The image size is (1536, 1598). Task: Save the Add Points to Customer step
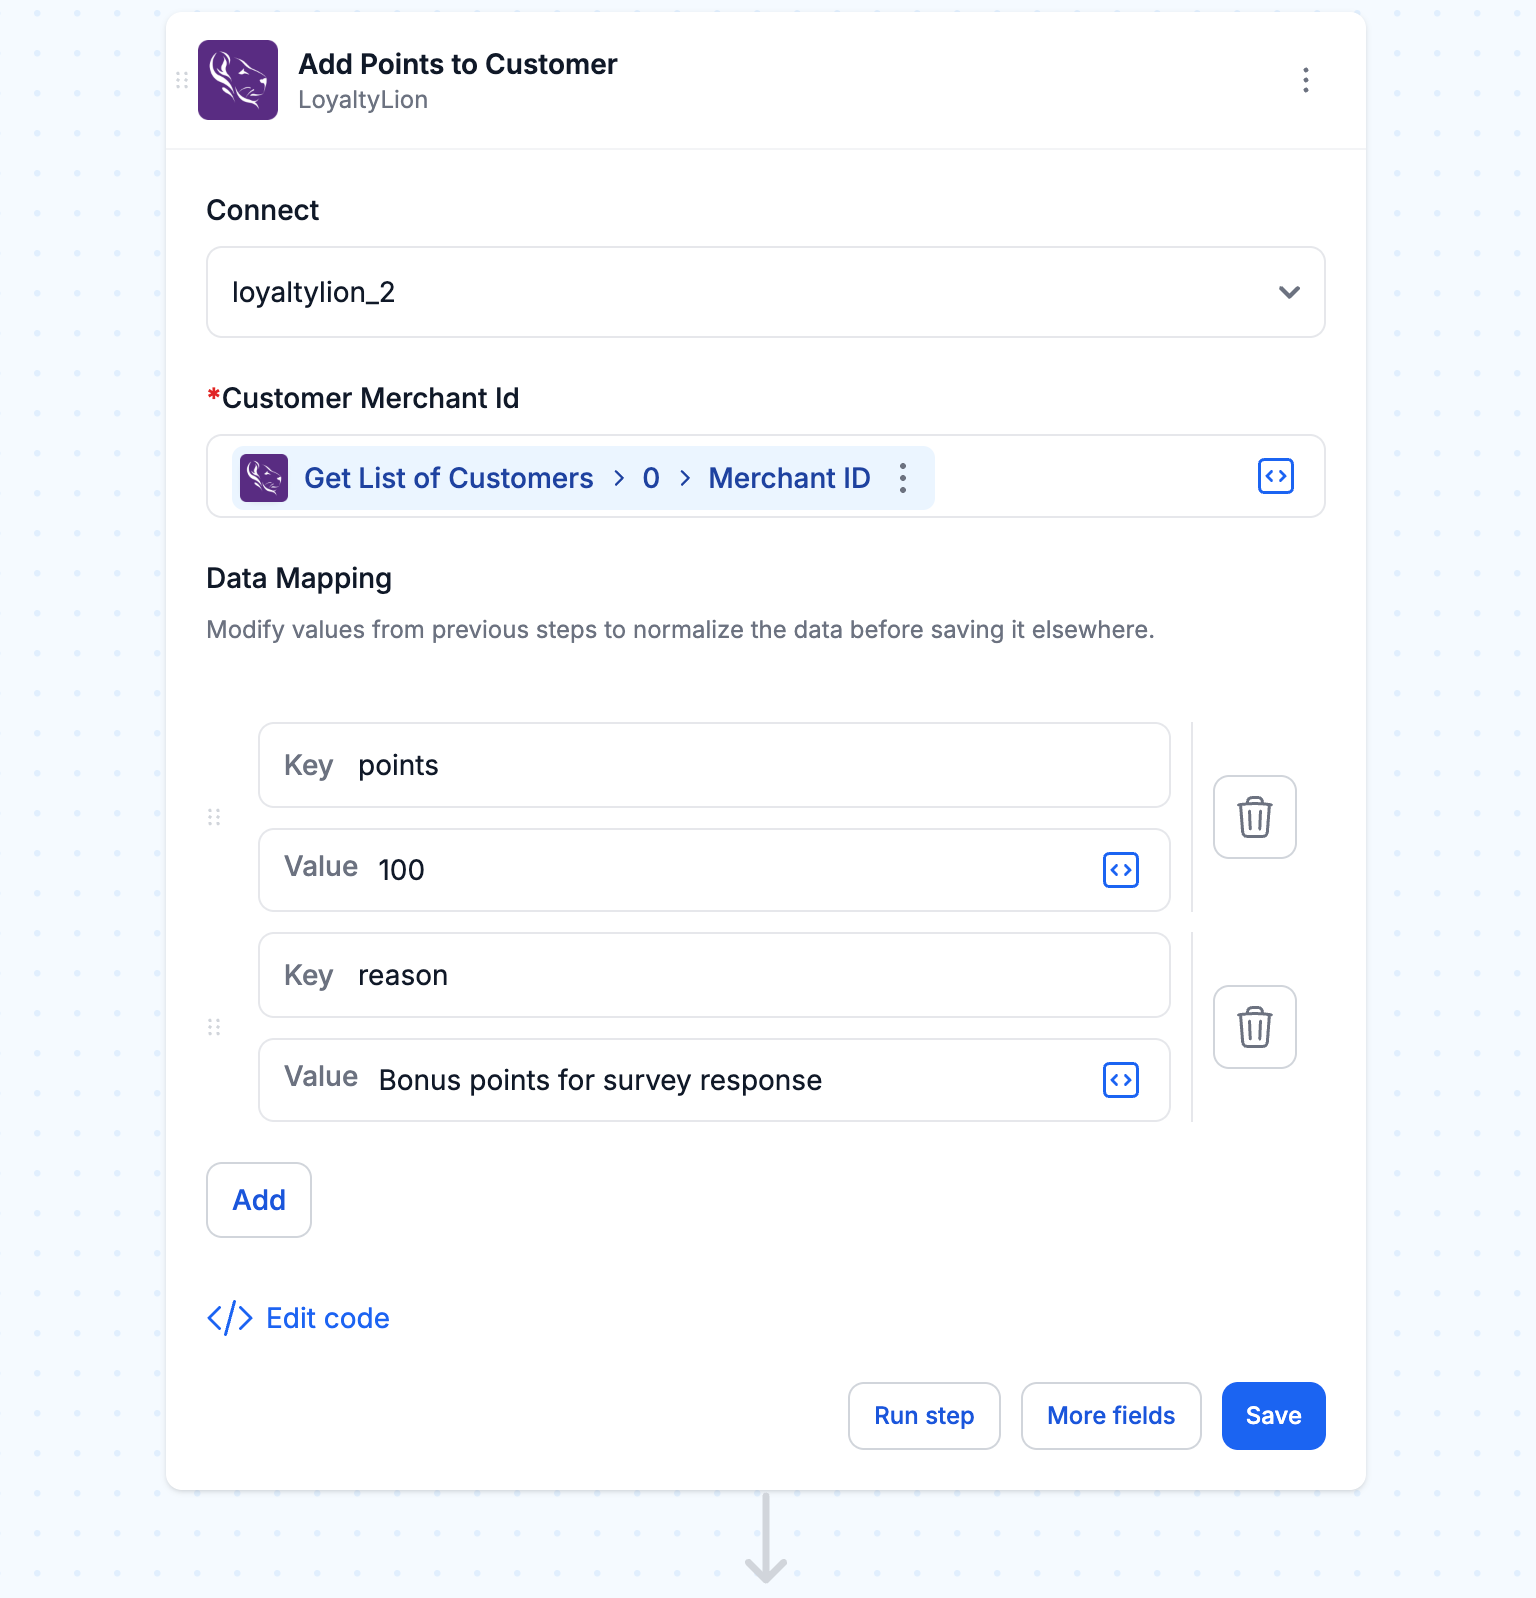(x=1274, y=1416)
